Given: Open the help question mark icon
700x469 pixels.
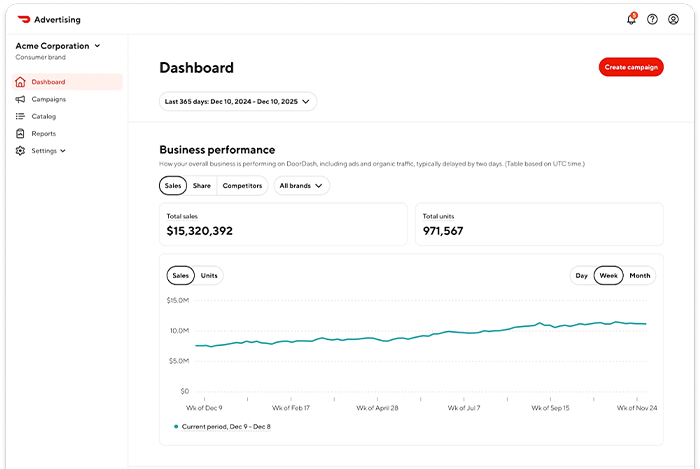Looking at the screenshot, I should 652,19.
